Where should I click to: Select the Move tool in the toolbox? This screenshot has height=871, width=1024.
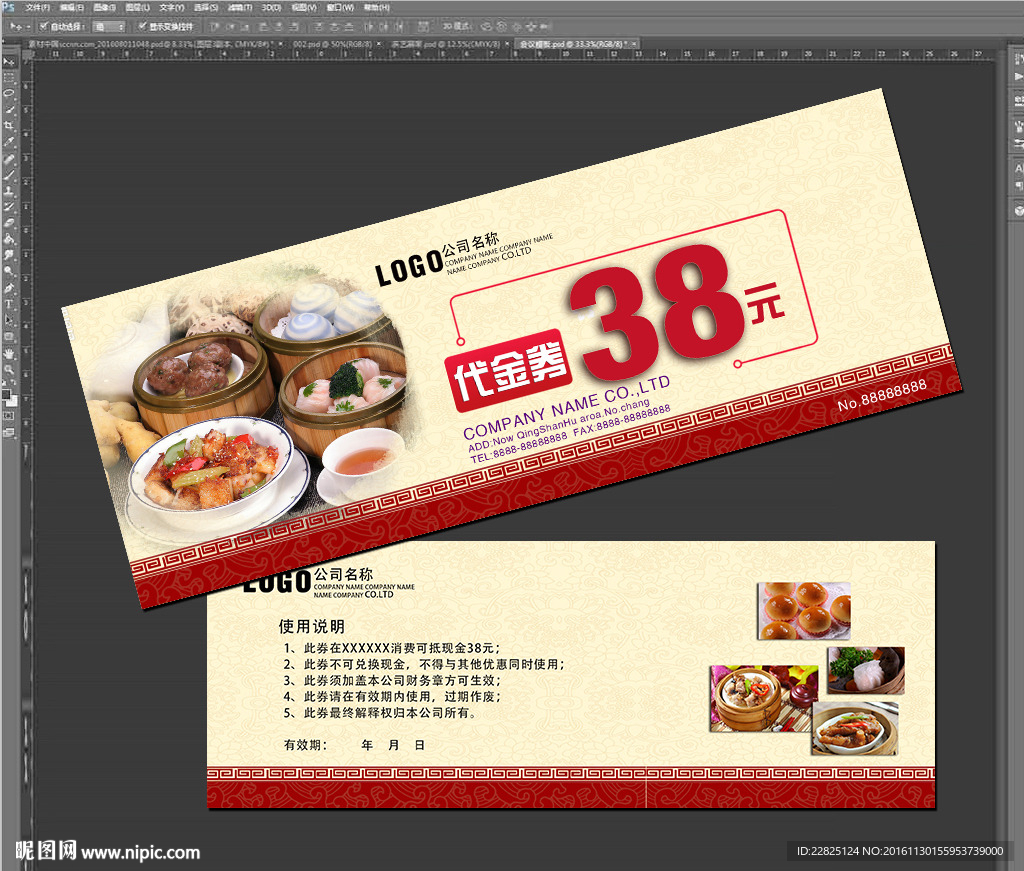pyautogui.click(x=9, y=61)
